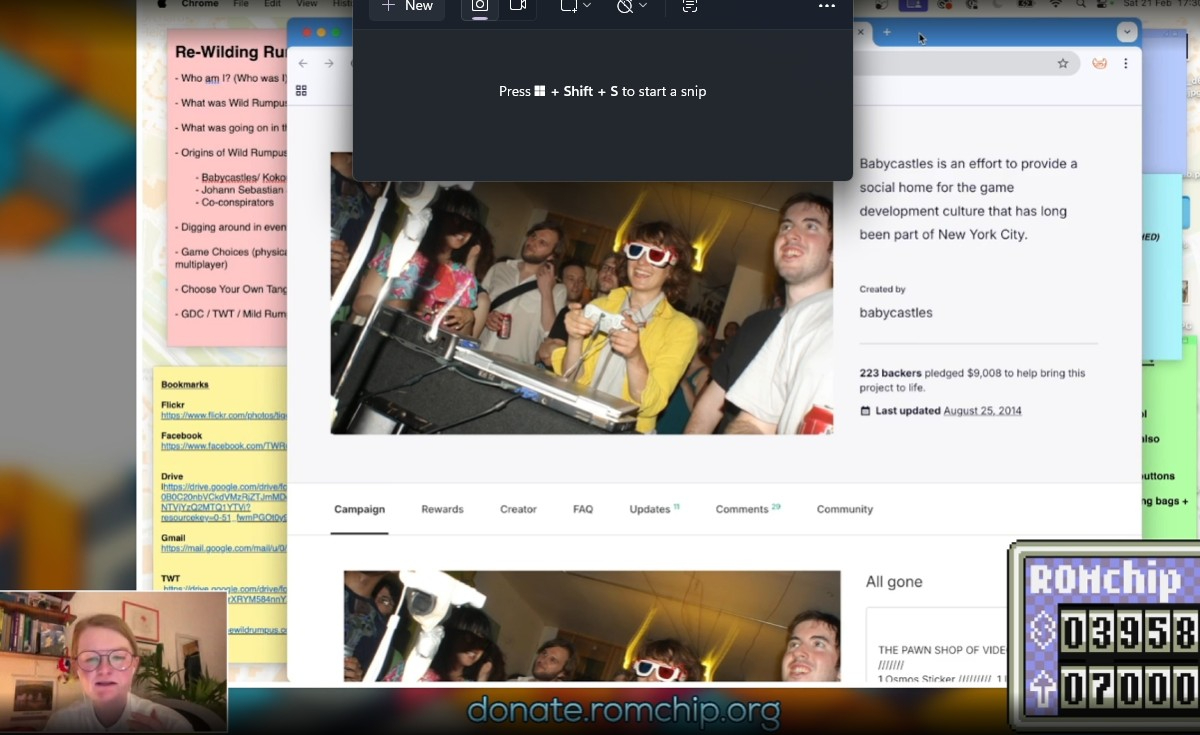Expand the snip delay timer dropdown
The height and width of the screenshot is (735, 1200).
pos(632,6)
